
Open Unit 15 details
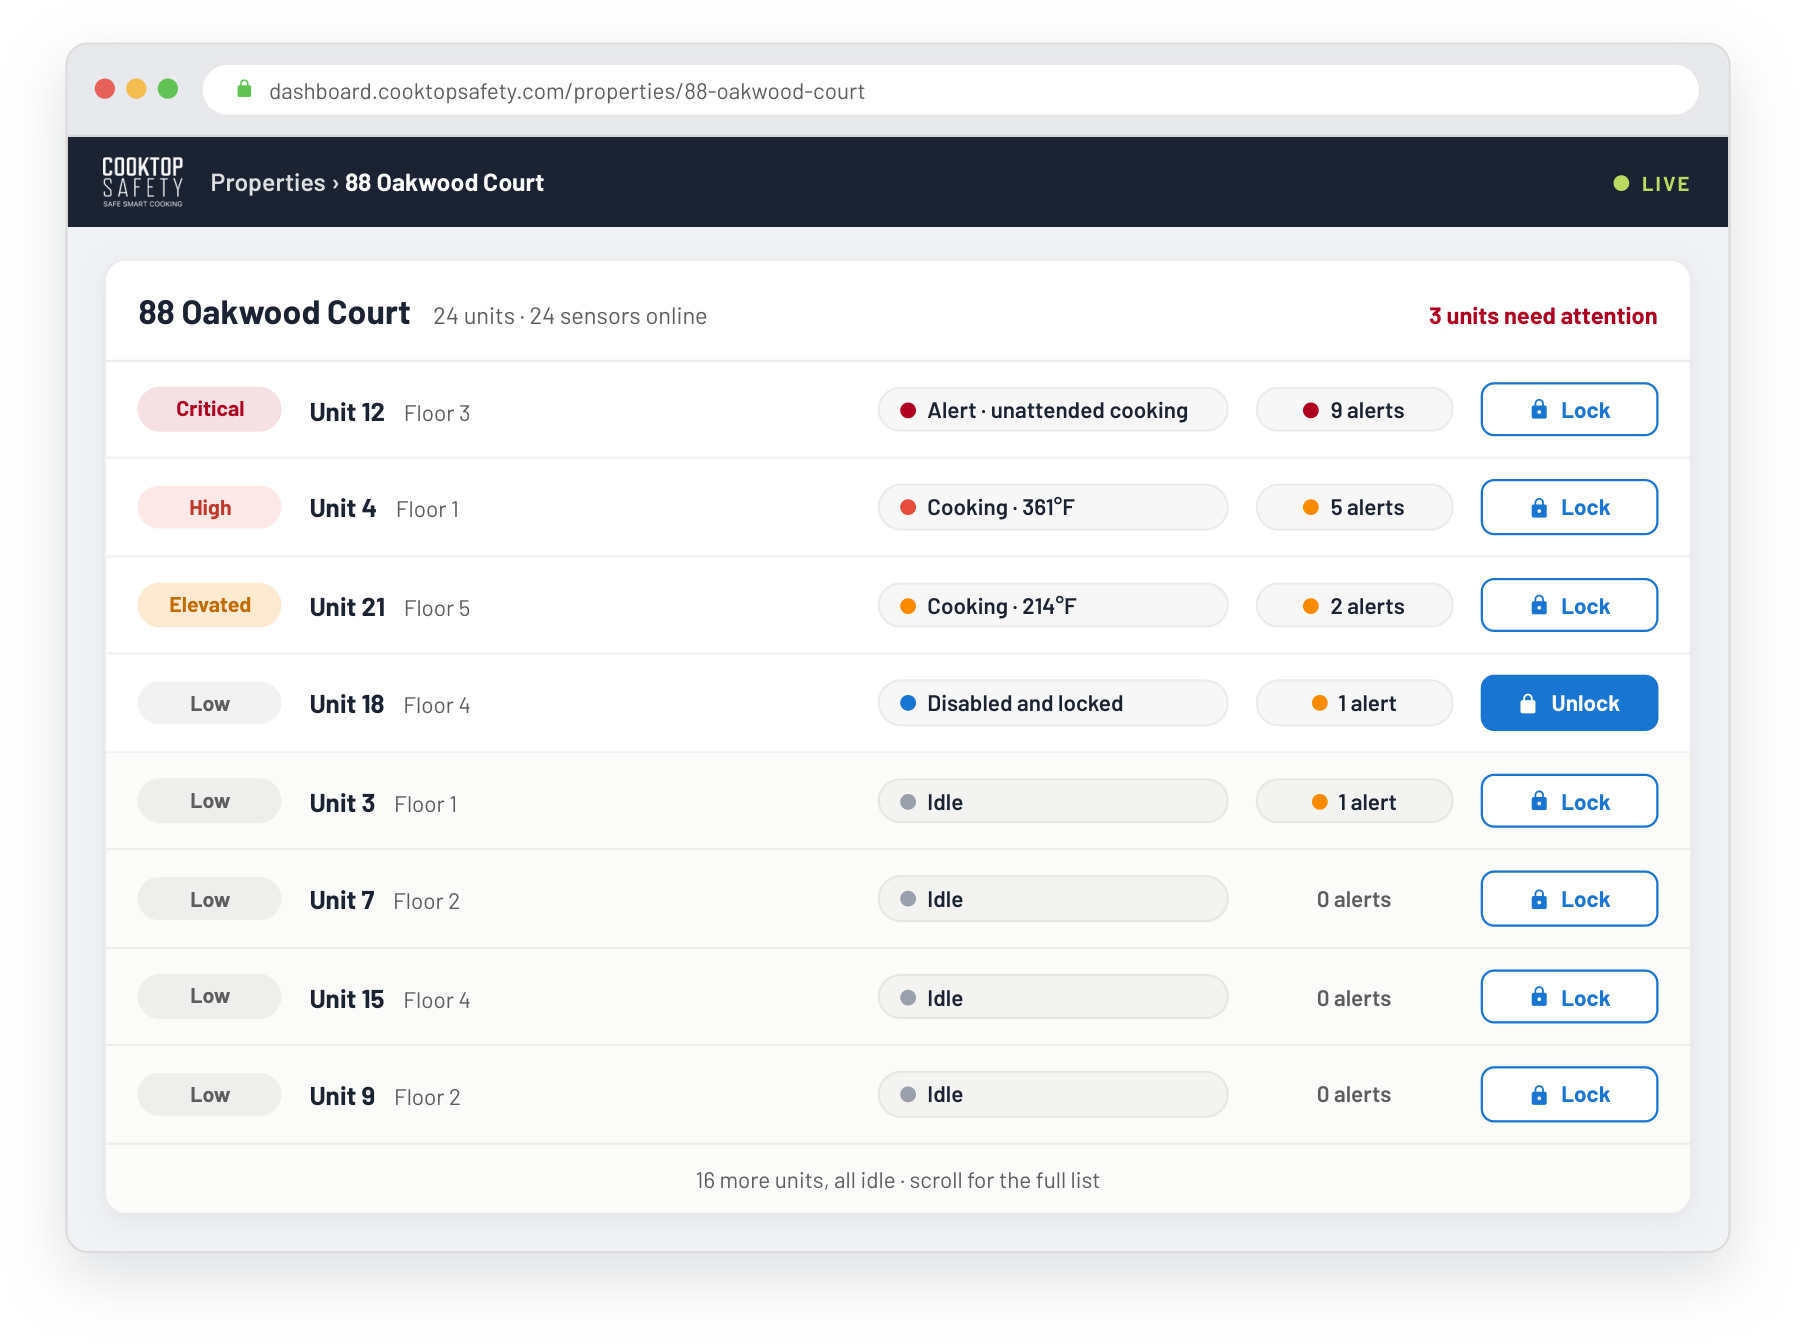[x=347, y=999]
